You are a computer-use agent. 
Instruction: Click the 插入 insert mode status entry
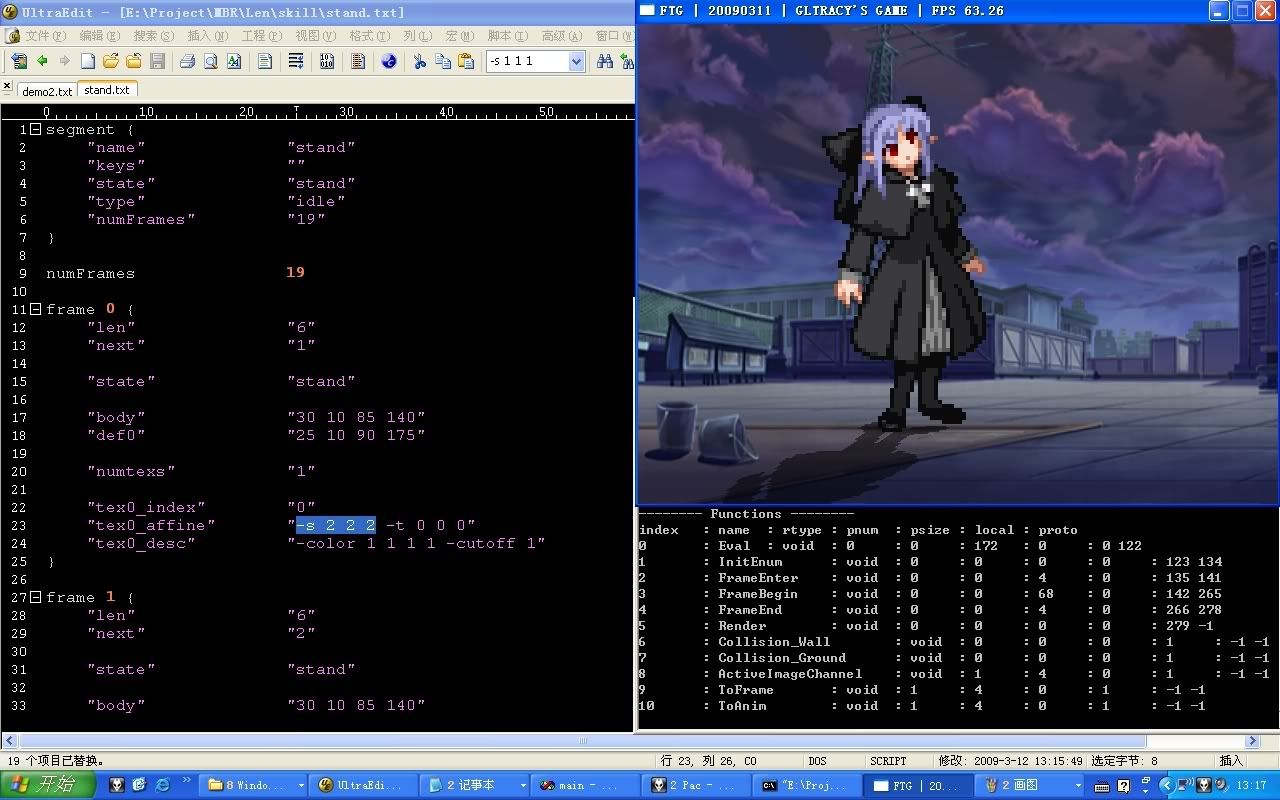[1231, 761]
